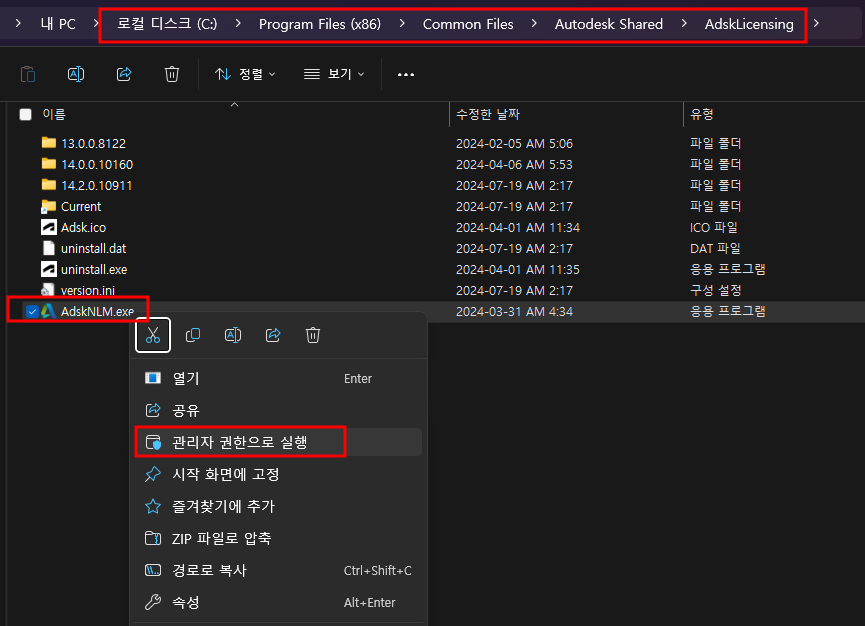This screenshot has height=626, width=865.
Task: Toggle the select-all checkbox above the file list
Action: (x=25, y=113)
